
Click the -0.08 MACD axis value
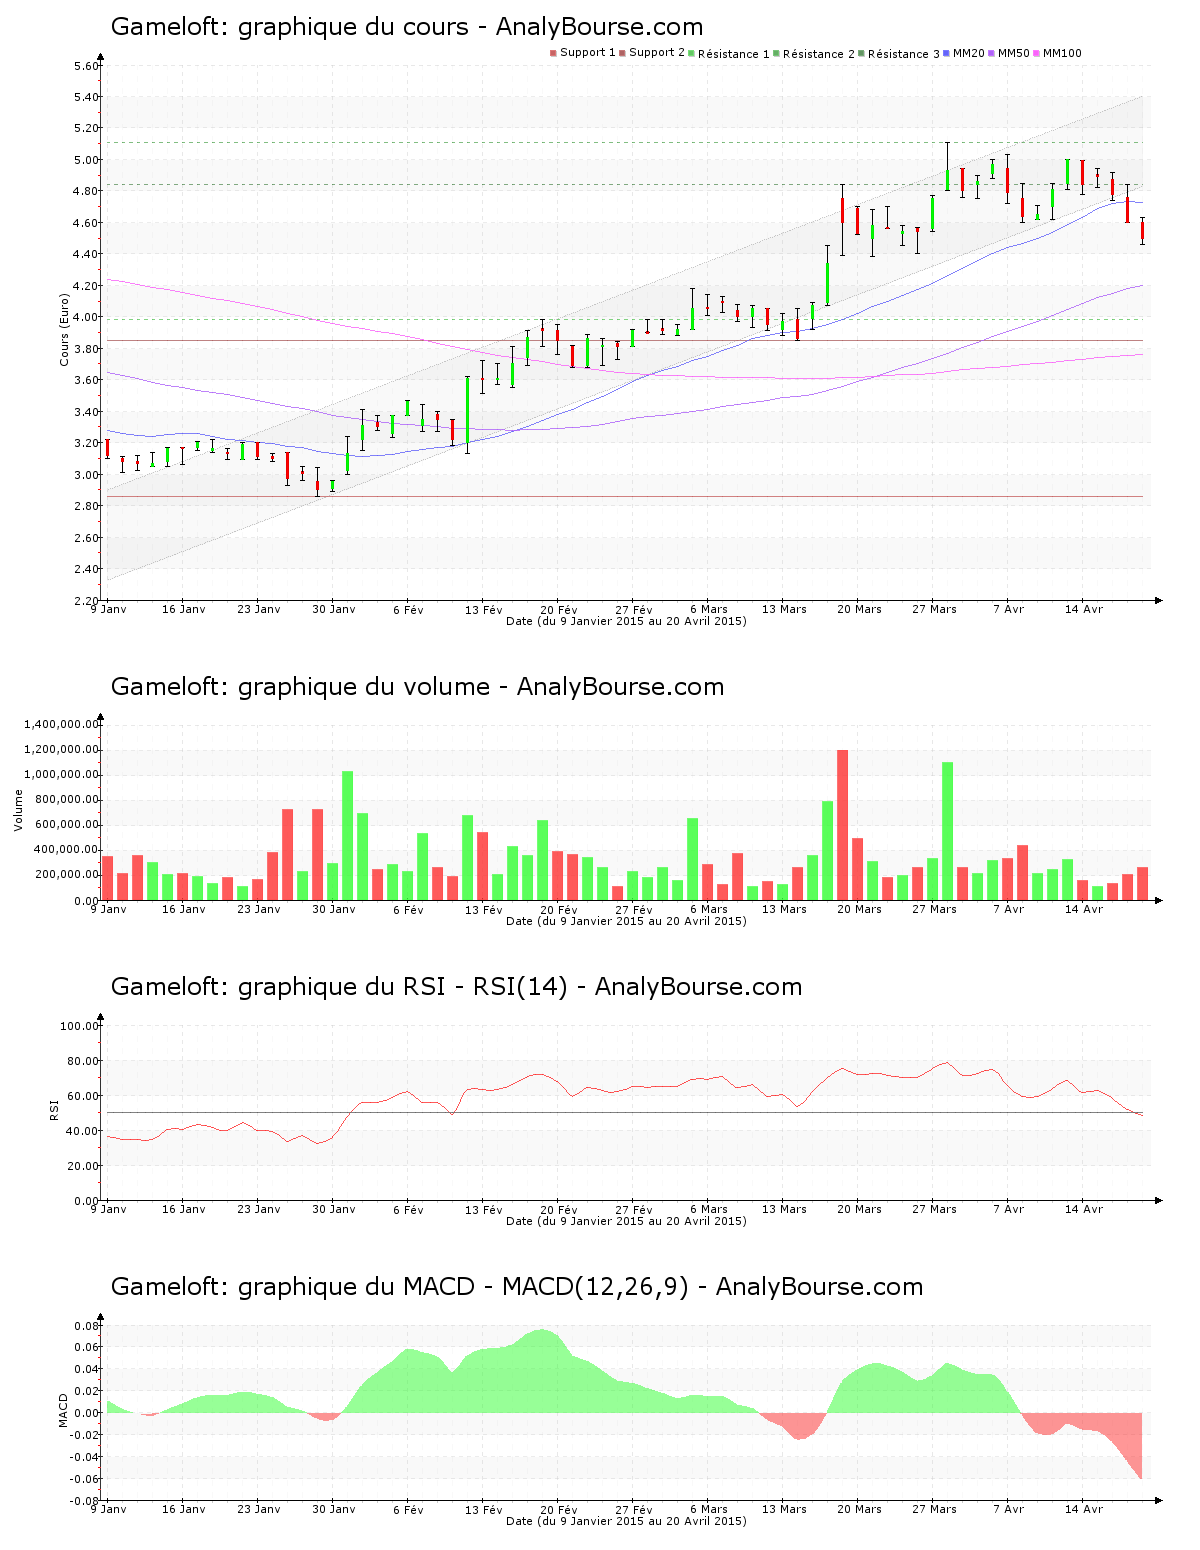pos(84,1501)
